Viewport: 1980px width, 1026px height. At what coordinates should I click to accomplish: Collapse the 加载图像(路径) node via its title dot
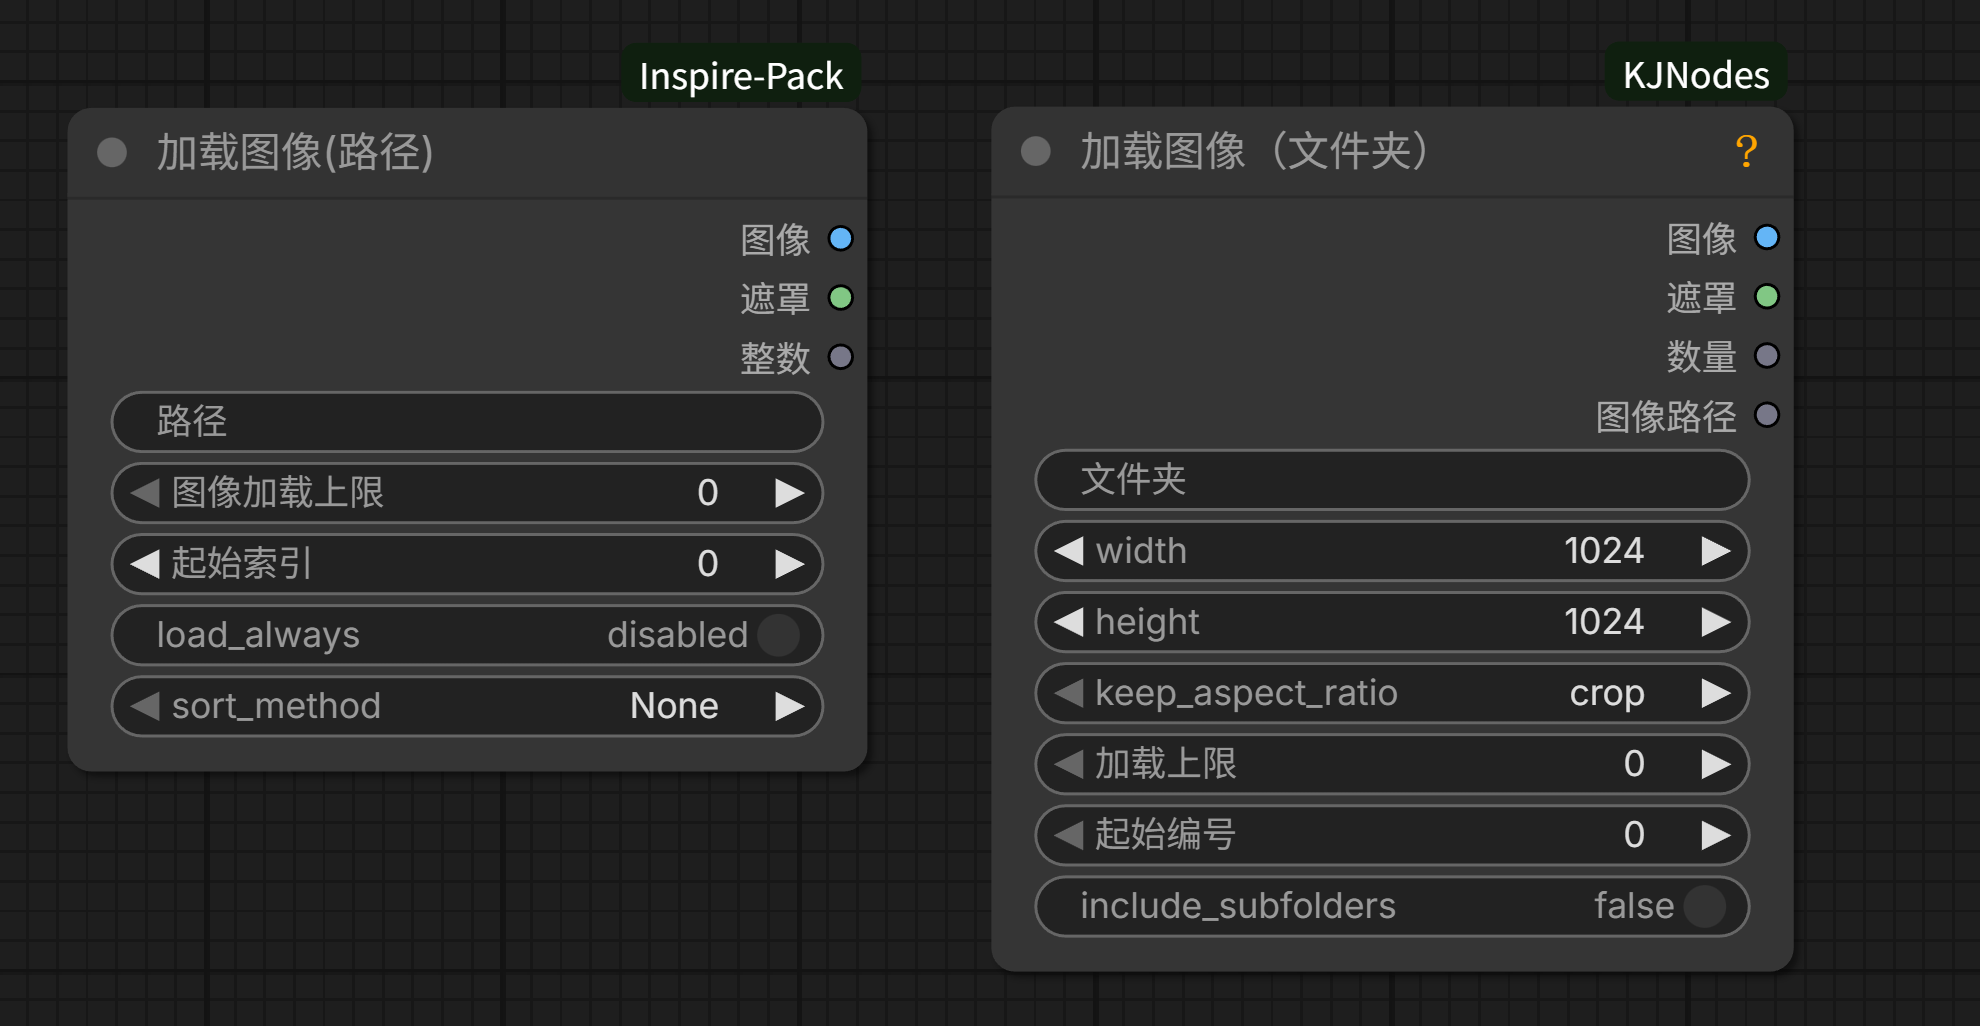pyautogui.click(x=112, y=153)
